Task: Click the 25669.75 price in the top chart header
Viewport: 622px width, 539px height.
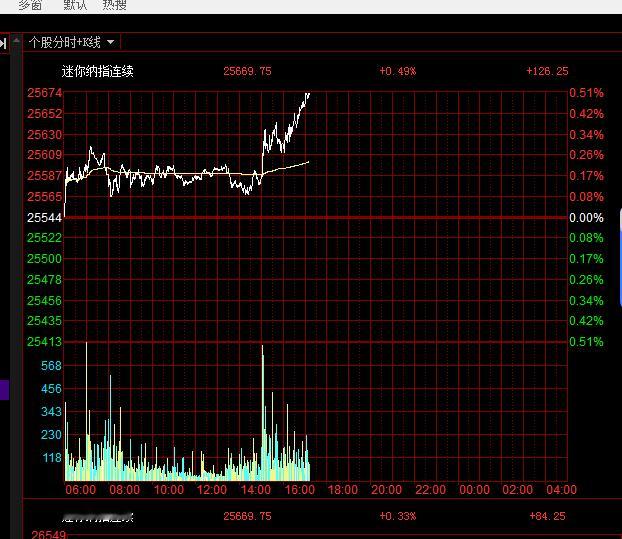Action: (248, 71)
